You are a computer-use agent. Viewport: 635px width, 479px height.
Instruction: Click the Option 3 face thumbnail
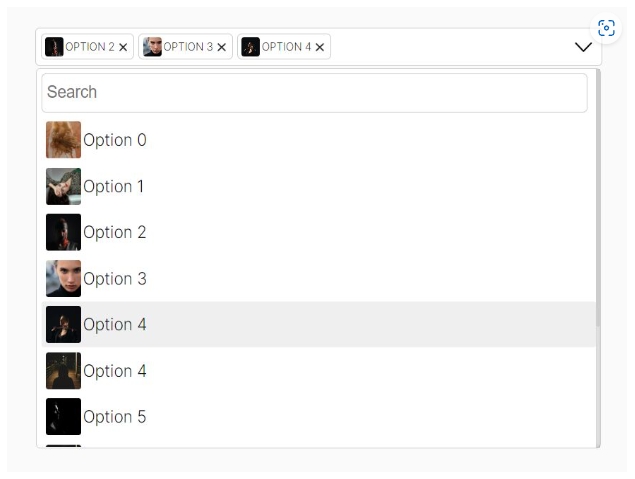pos(63,279)
